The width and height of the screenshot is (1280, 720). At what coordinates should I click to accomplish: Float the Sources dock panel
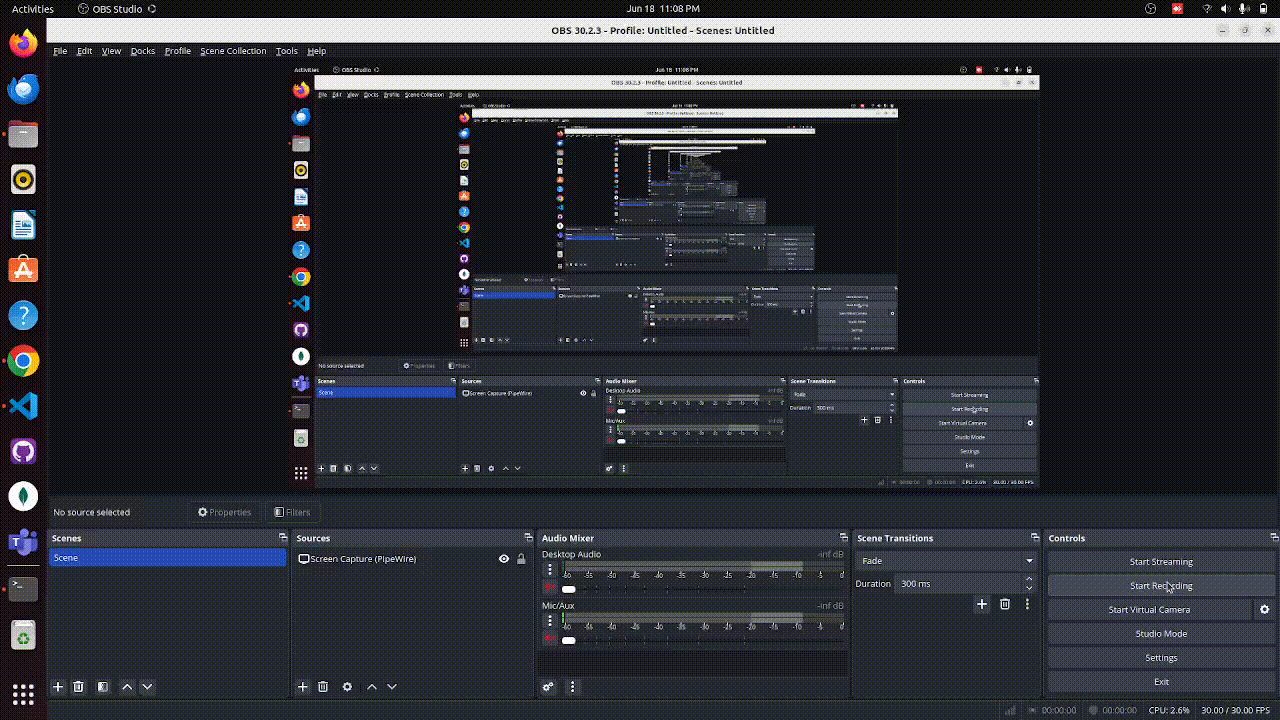tap(529, 538)
